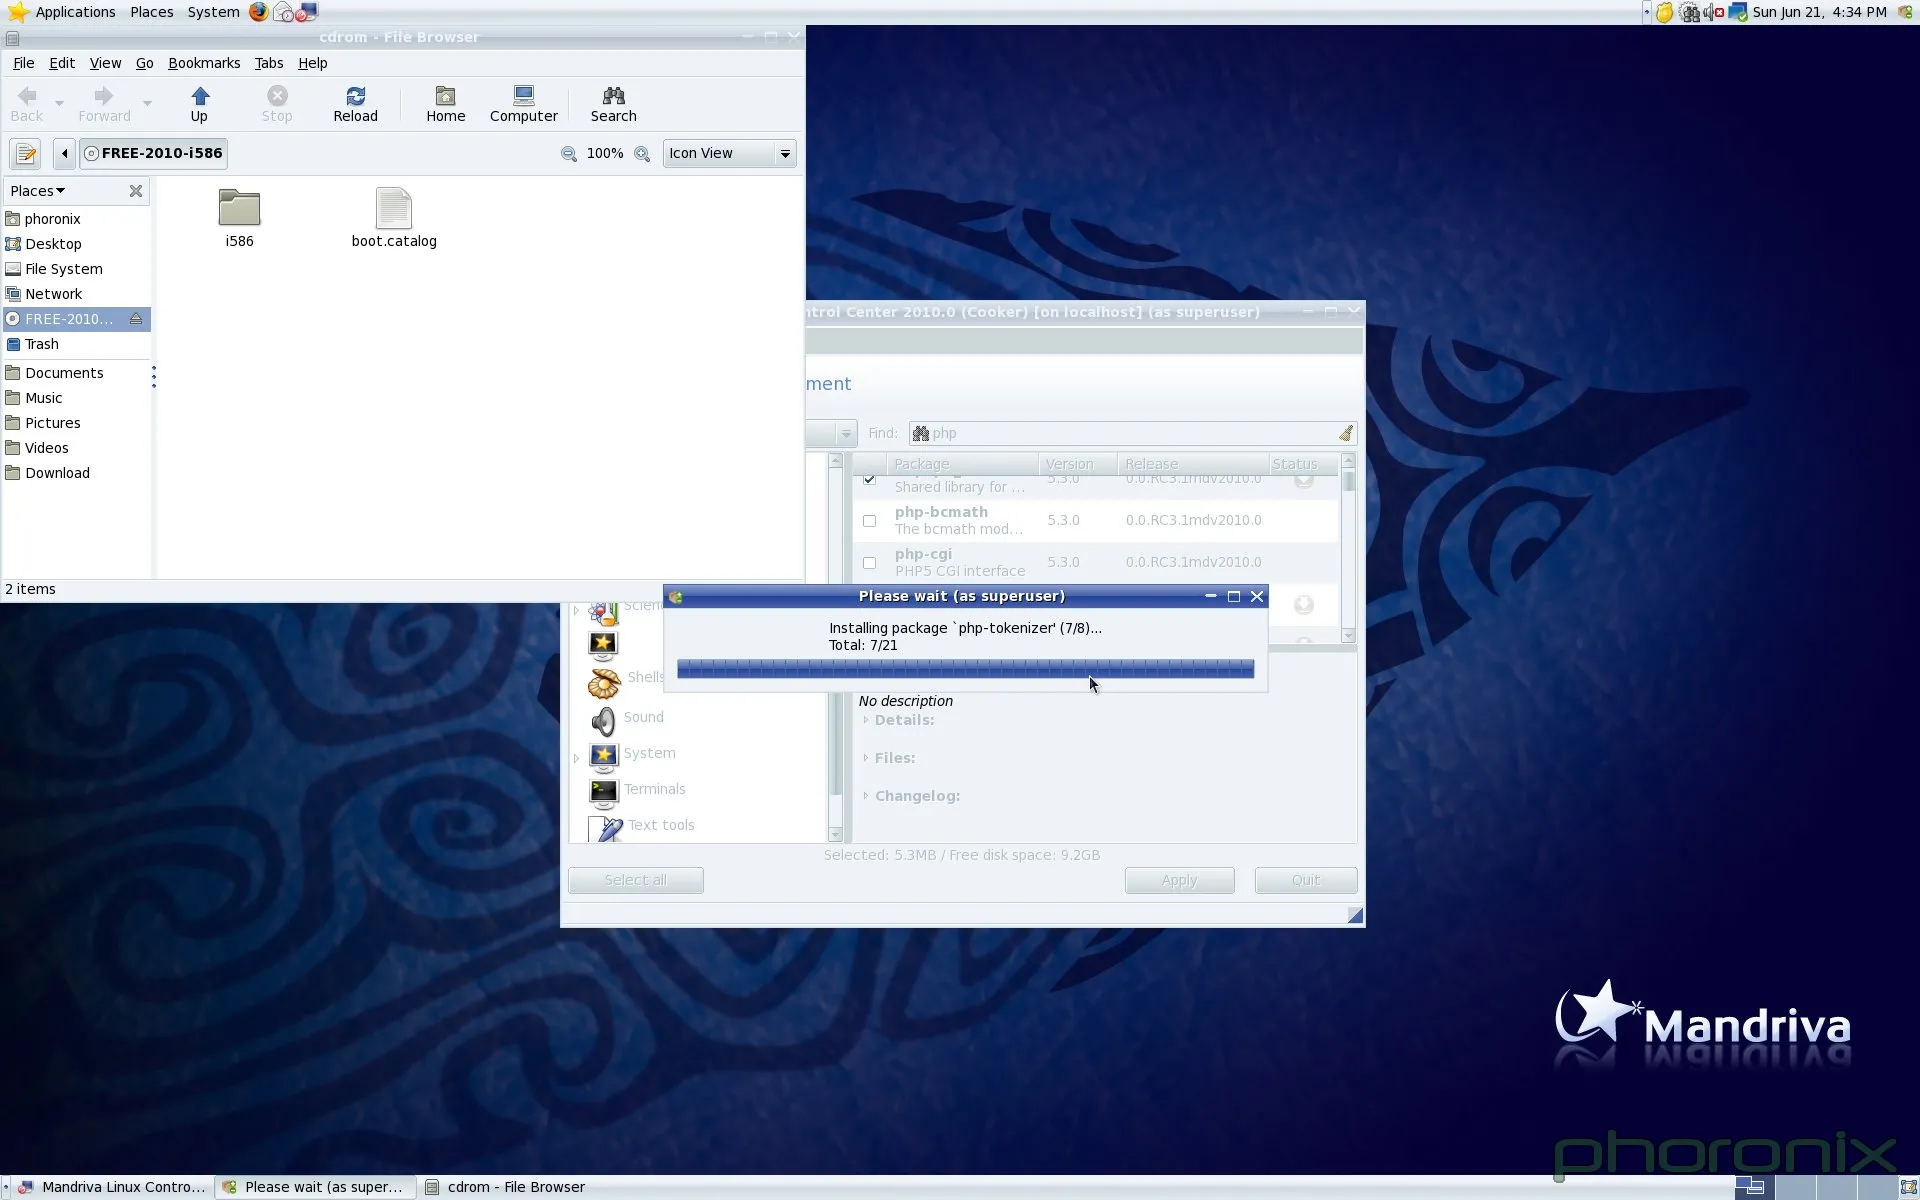1920x1200 pixels.
Task: Open the Edit menu
Action: point(62,63)
